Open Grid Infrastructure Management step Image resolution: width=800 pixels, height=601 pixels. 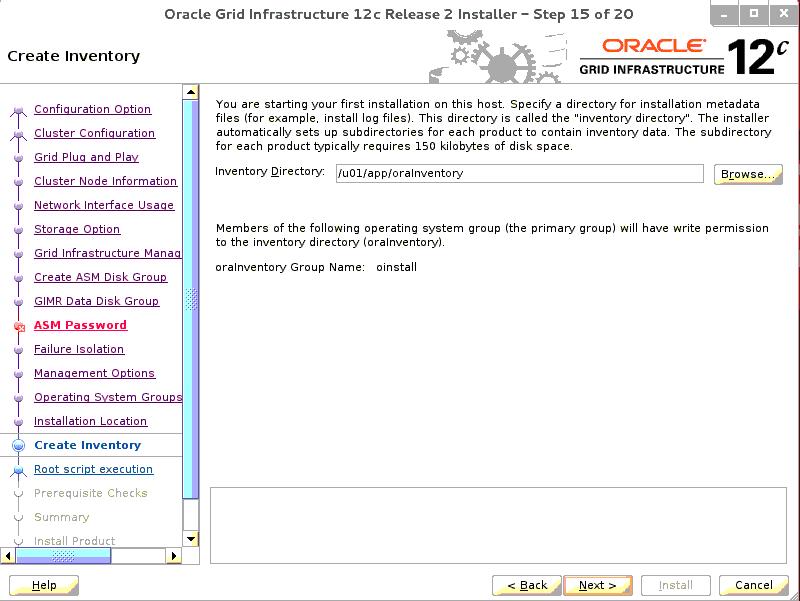pyautogui.click(x=108, y=253)
